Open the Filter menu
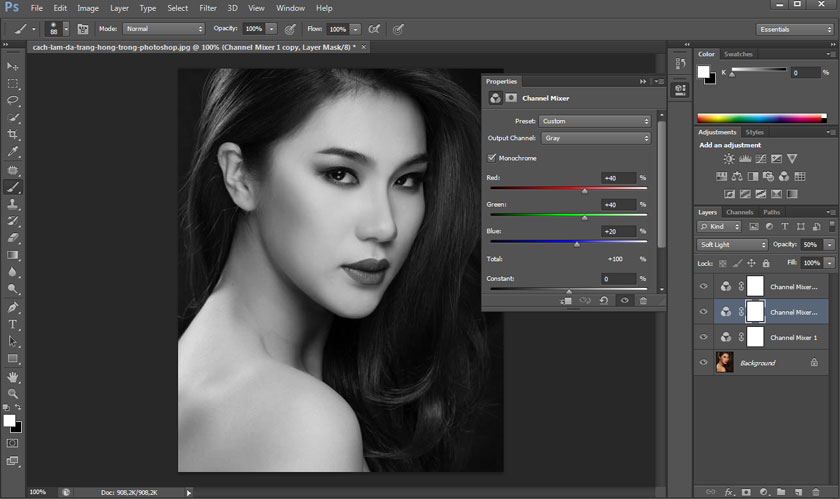The height and width of the screenshot is (499, 840). pos(207,8)
